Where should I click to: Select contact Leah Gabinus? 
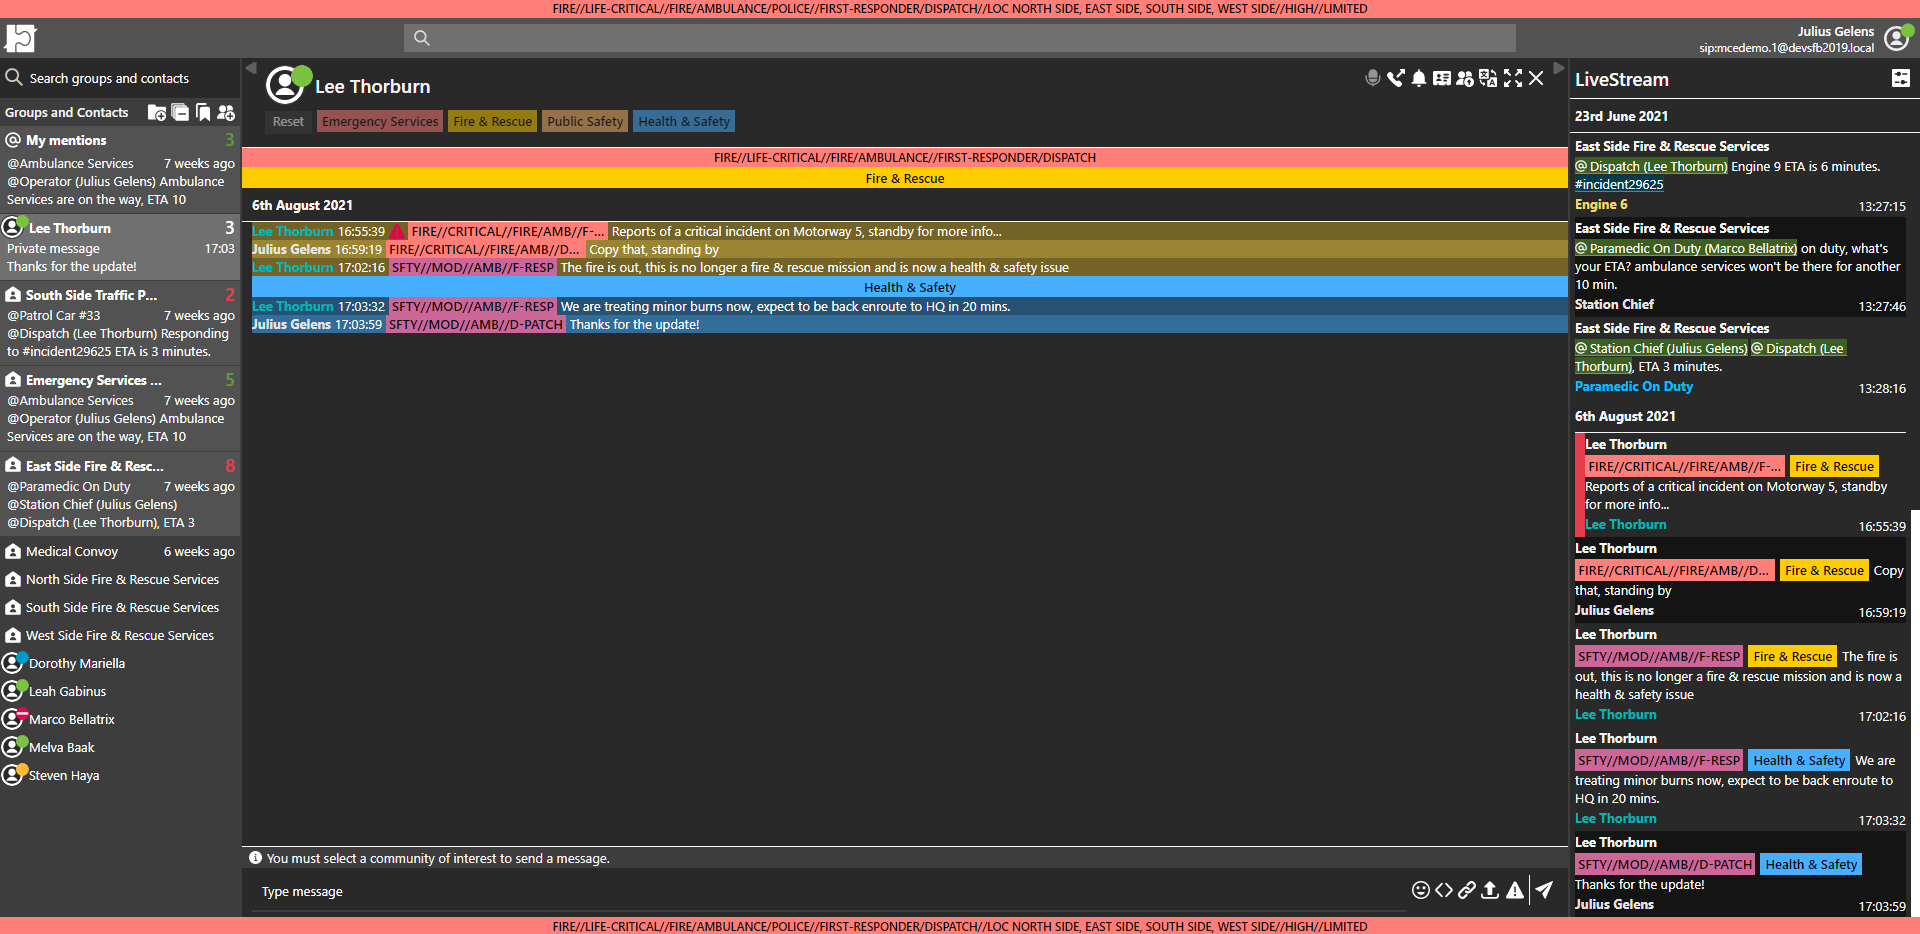pyautogui.click(x=120, y=691)
